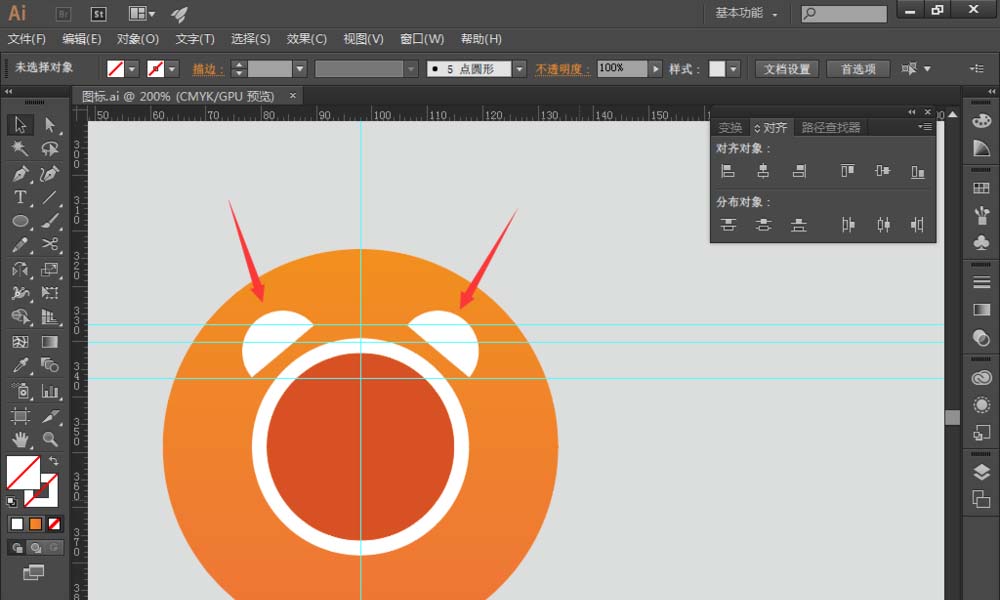
Task: Select the Zoom magnifier tool
Action: [50, 439]
